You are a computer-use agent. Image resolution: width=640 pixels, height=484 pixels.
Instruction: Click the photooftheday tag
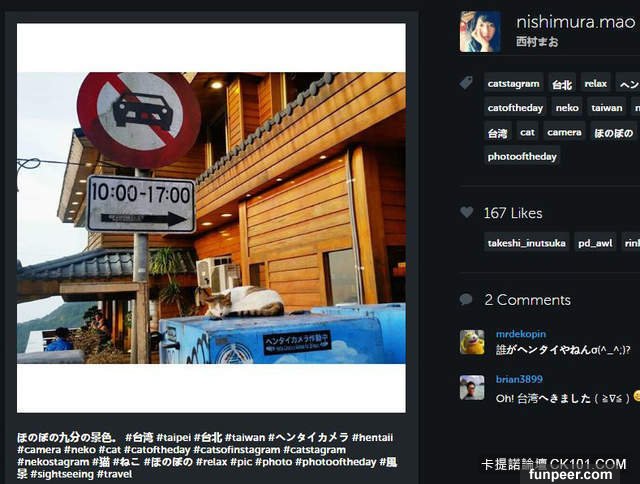tap(522, 157)
